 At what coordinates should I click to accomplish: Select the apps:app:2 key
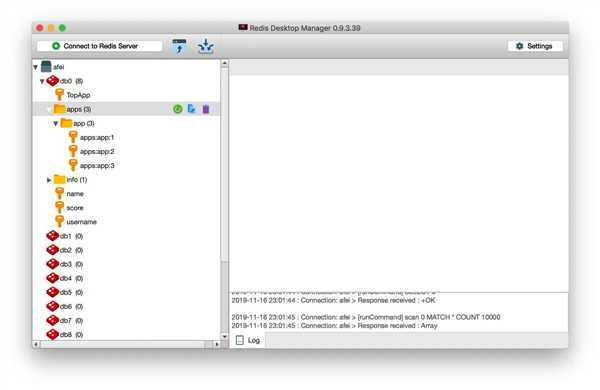(97, 152)
